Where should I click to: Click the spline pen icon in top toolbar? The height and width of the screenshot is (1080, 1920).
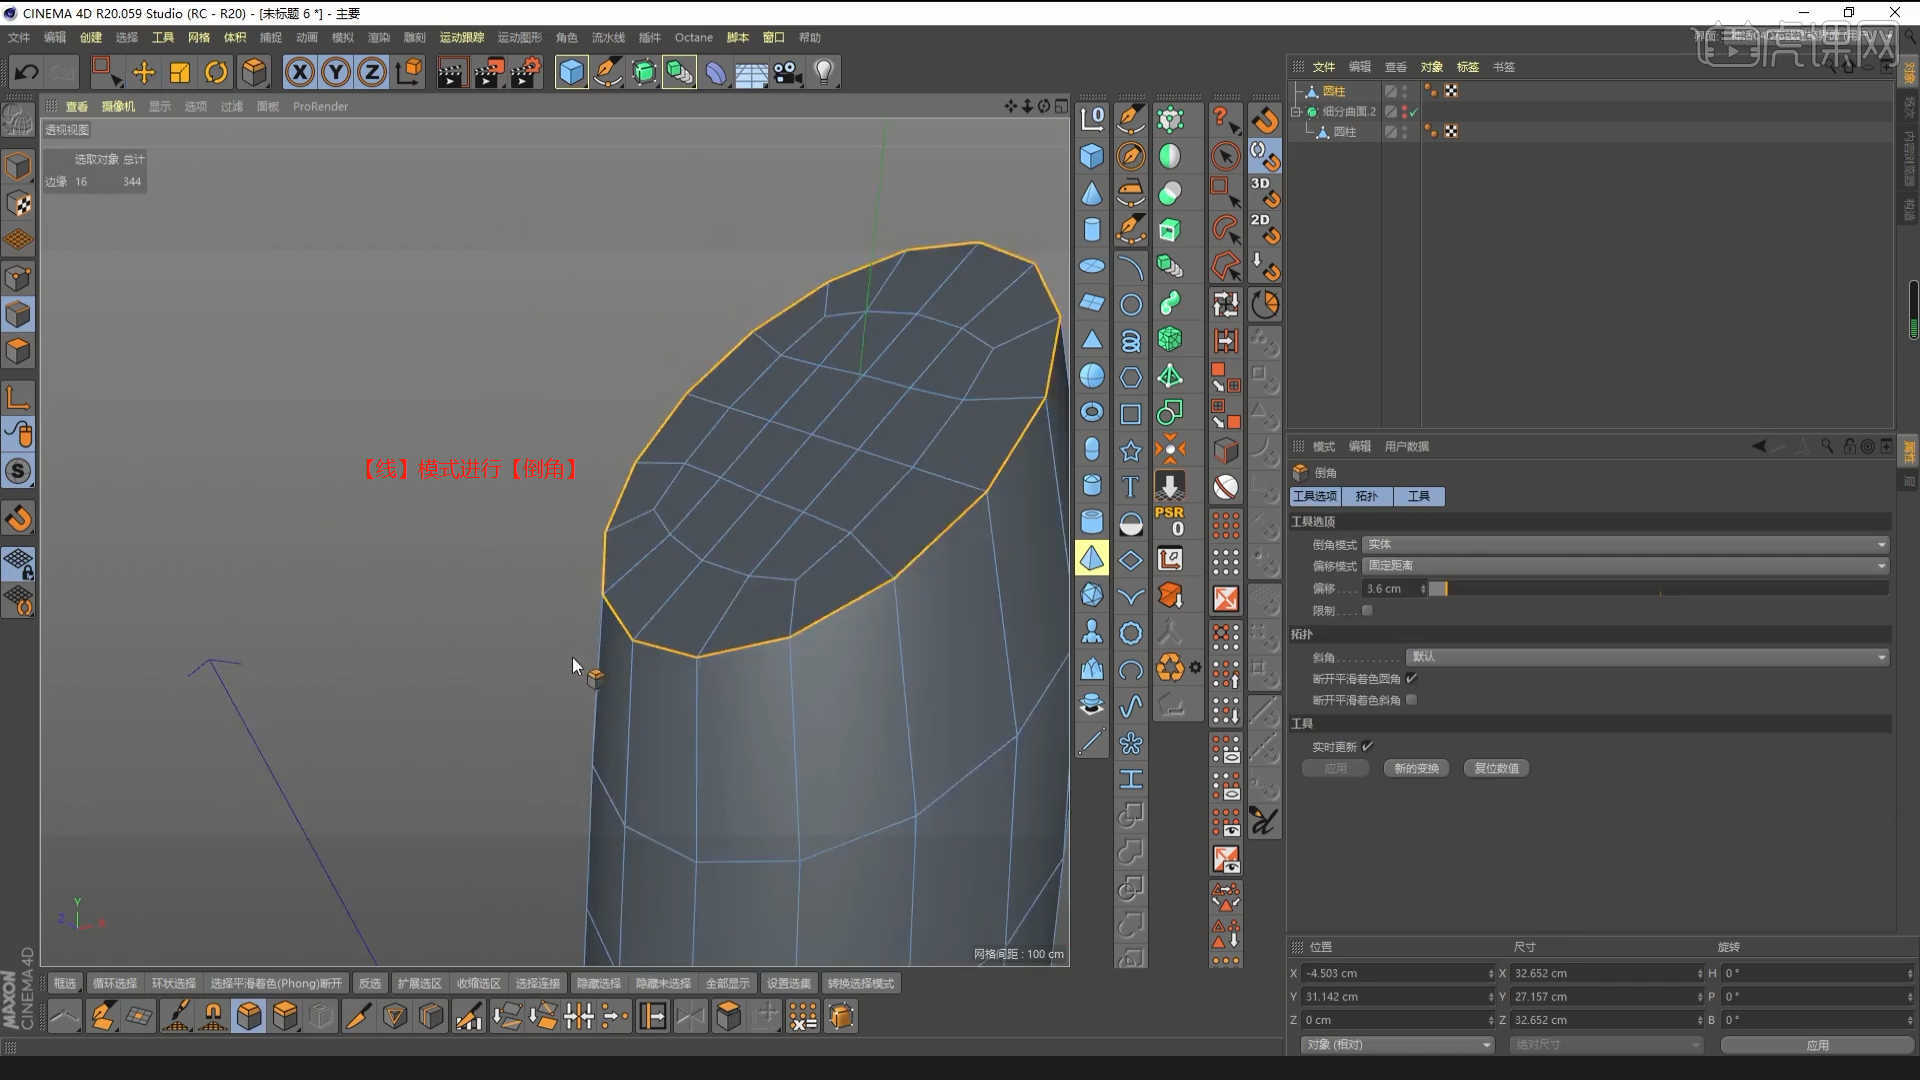coord(607,72)
